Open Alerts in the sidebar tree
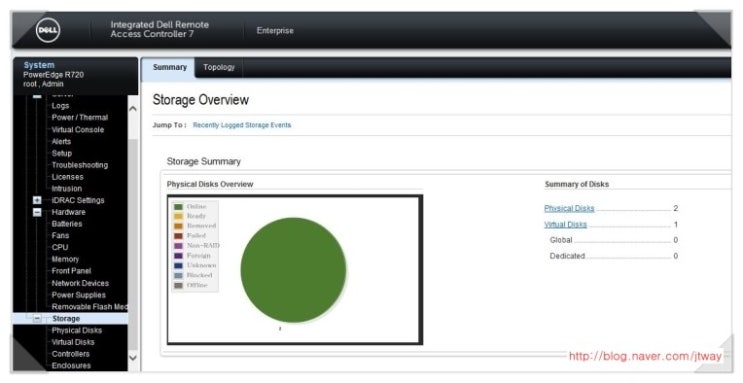Screen dimensions: 743x383 point(61,141)
